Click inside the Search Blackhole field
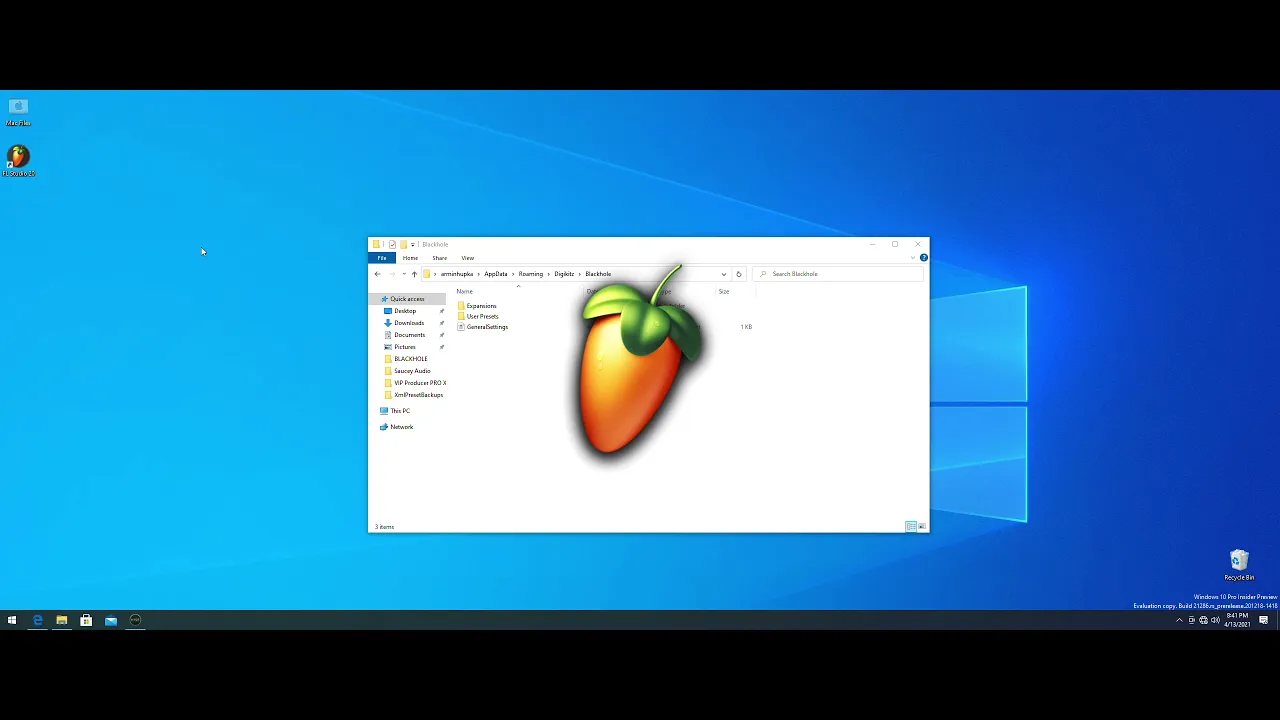 click(x=838, y=274)
